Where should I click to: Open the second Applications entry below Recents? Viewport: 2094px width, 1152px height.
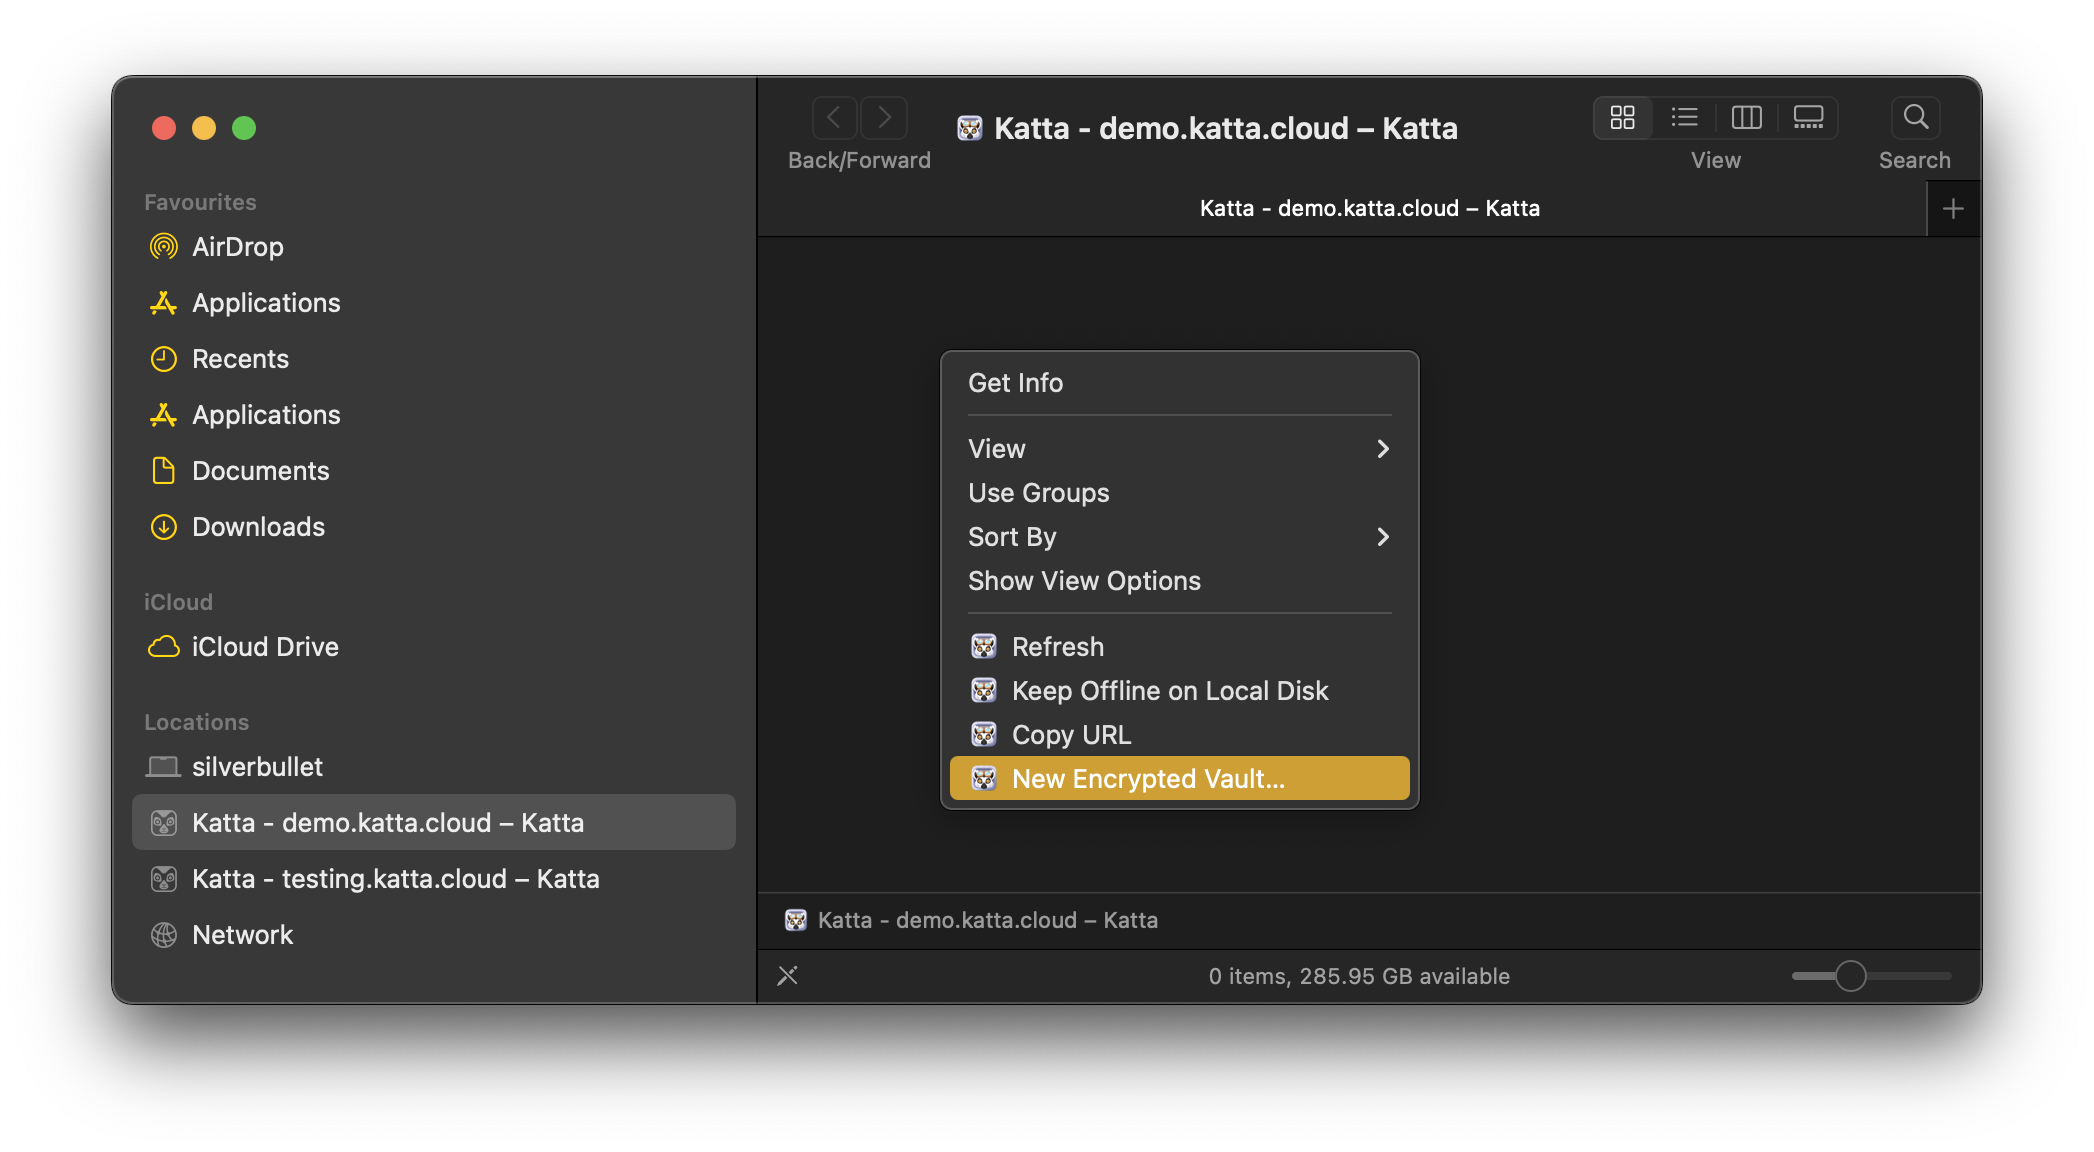pos(434,415)
